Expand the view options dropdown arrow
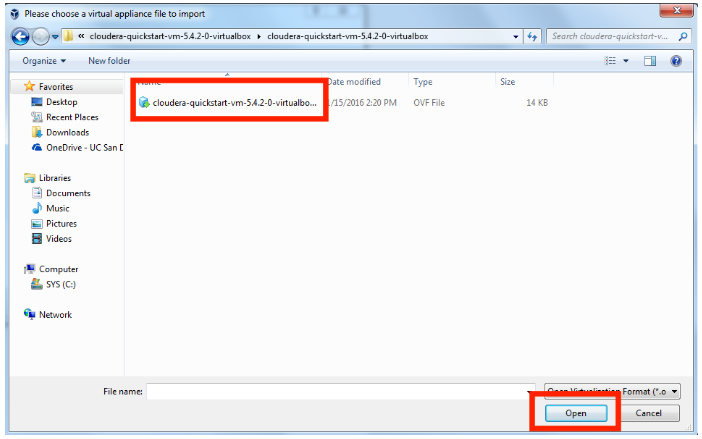Screen dimensions: 702x439 (626, 61)
